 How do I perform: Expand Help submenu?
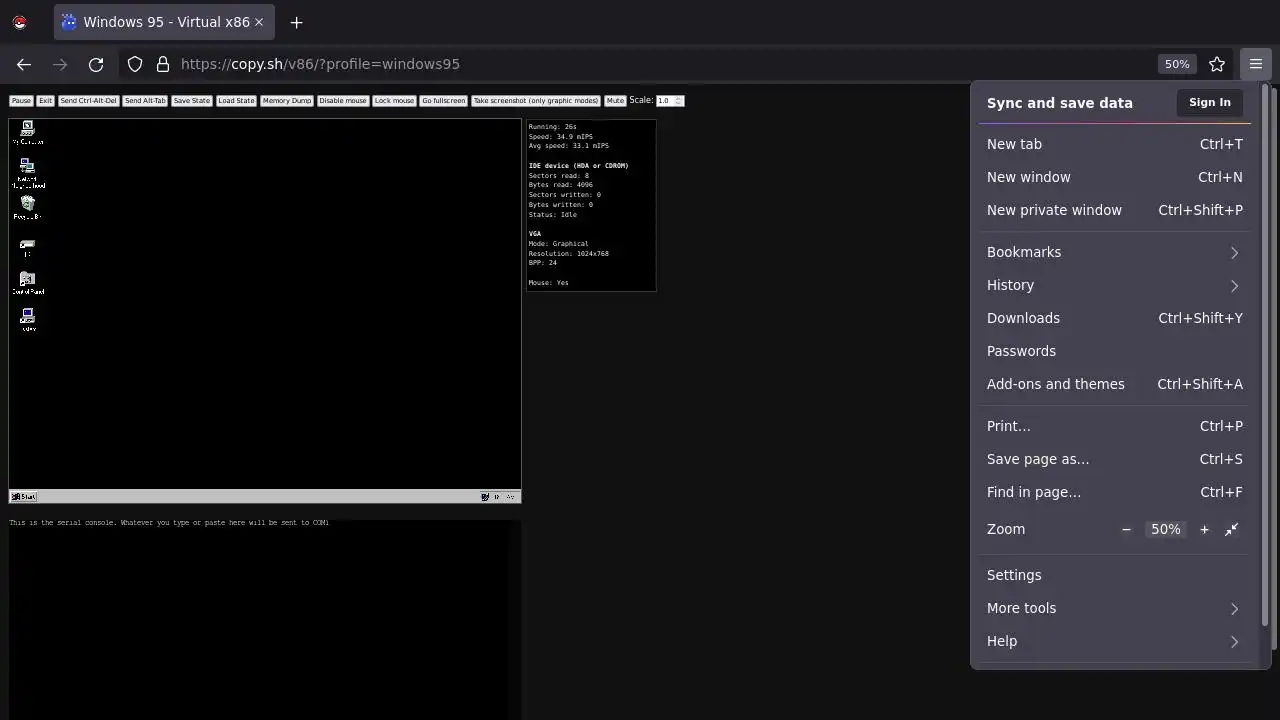coord(1115,641)
